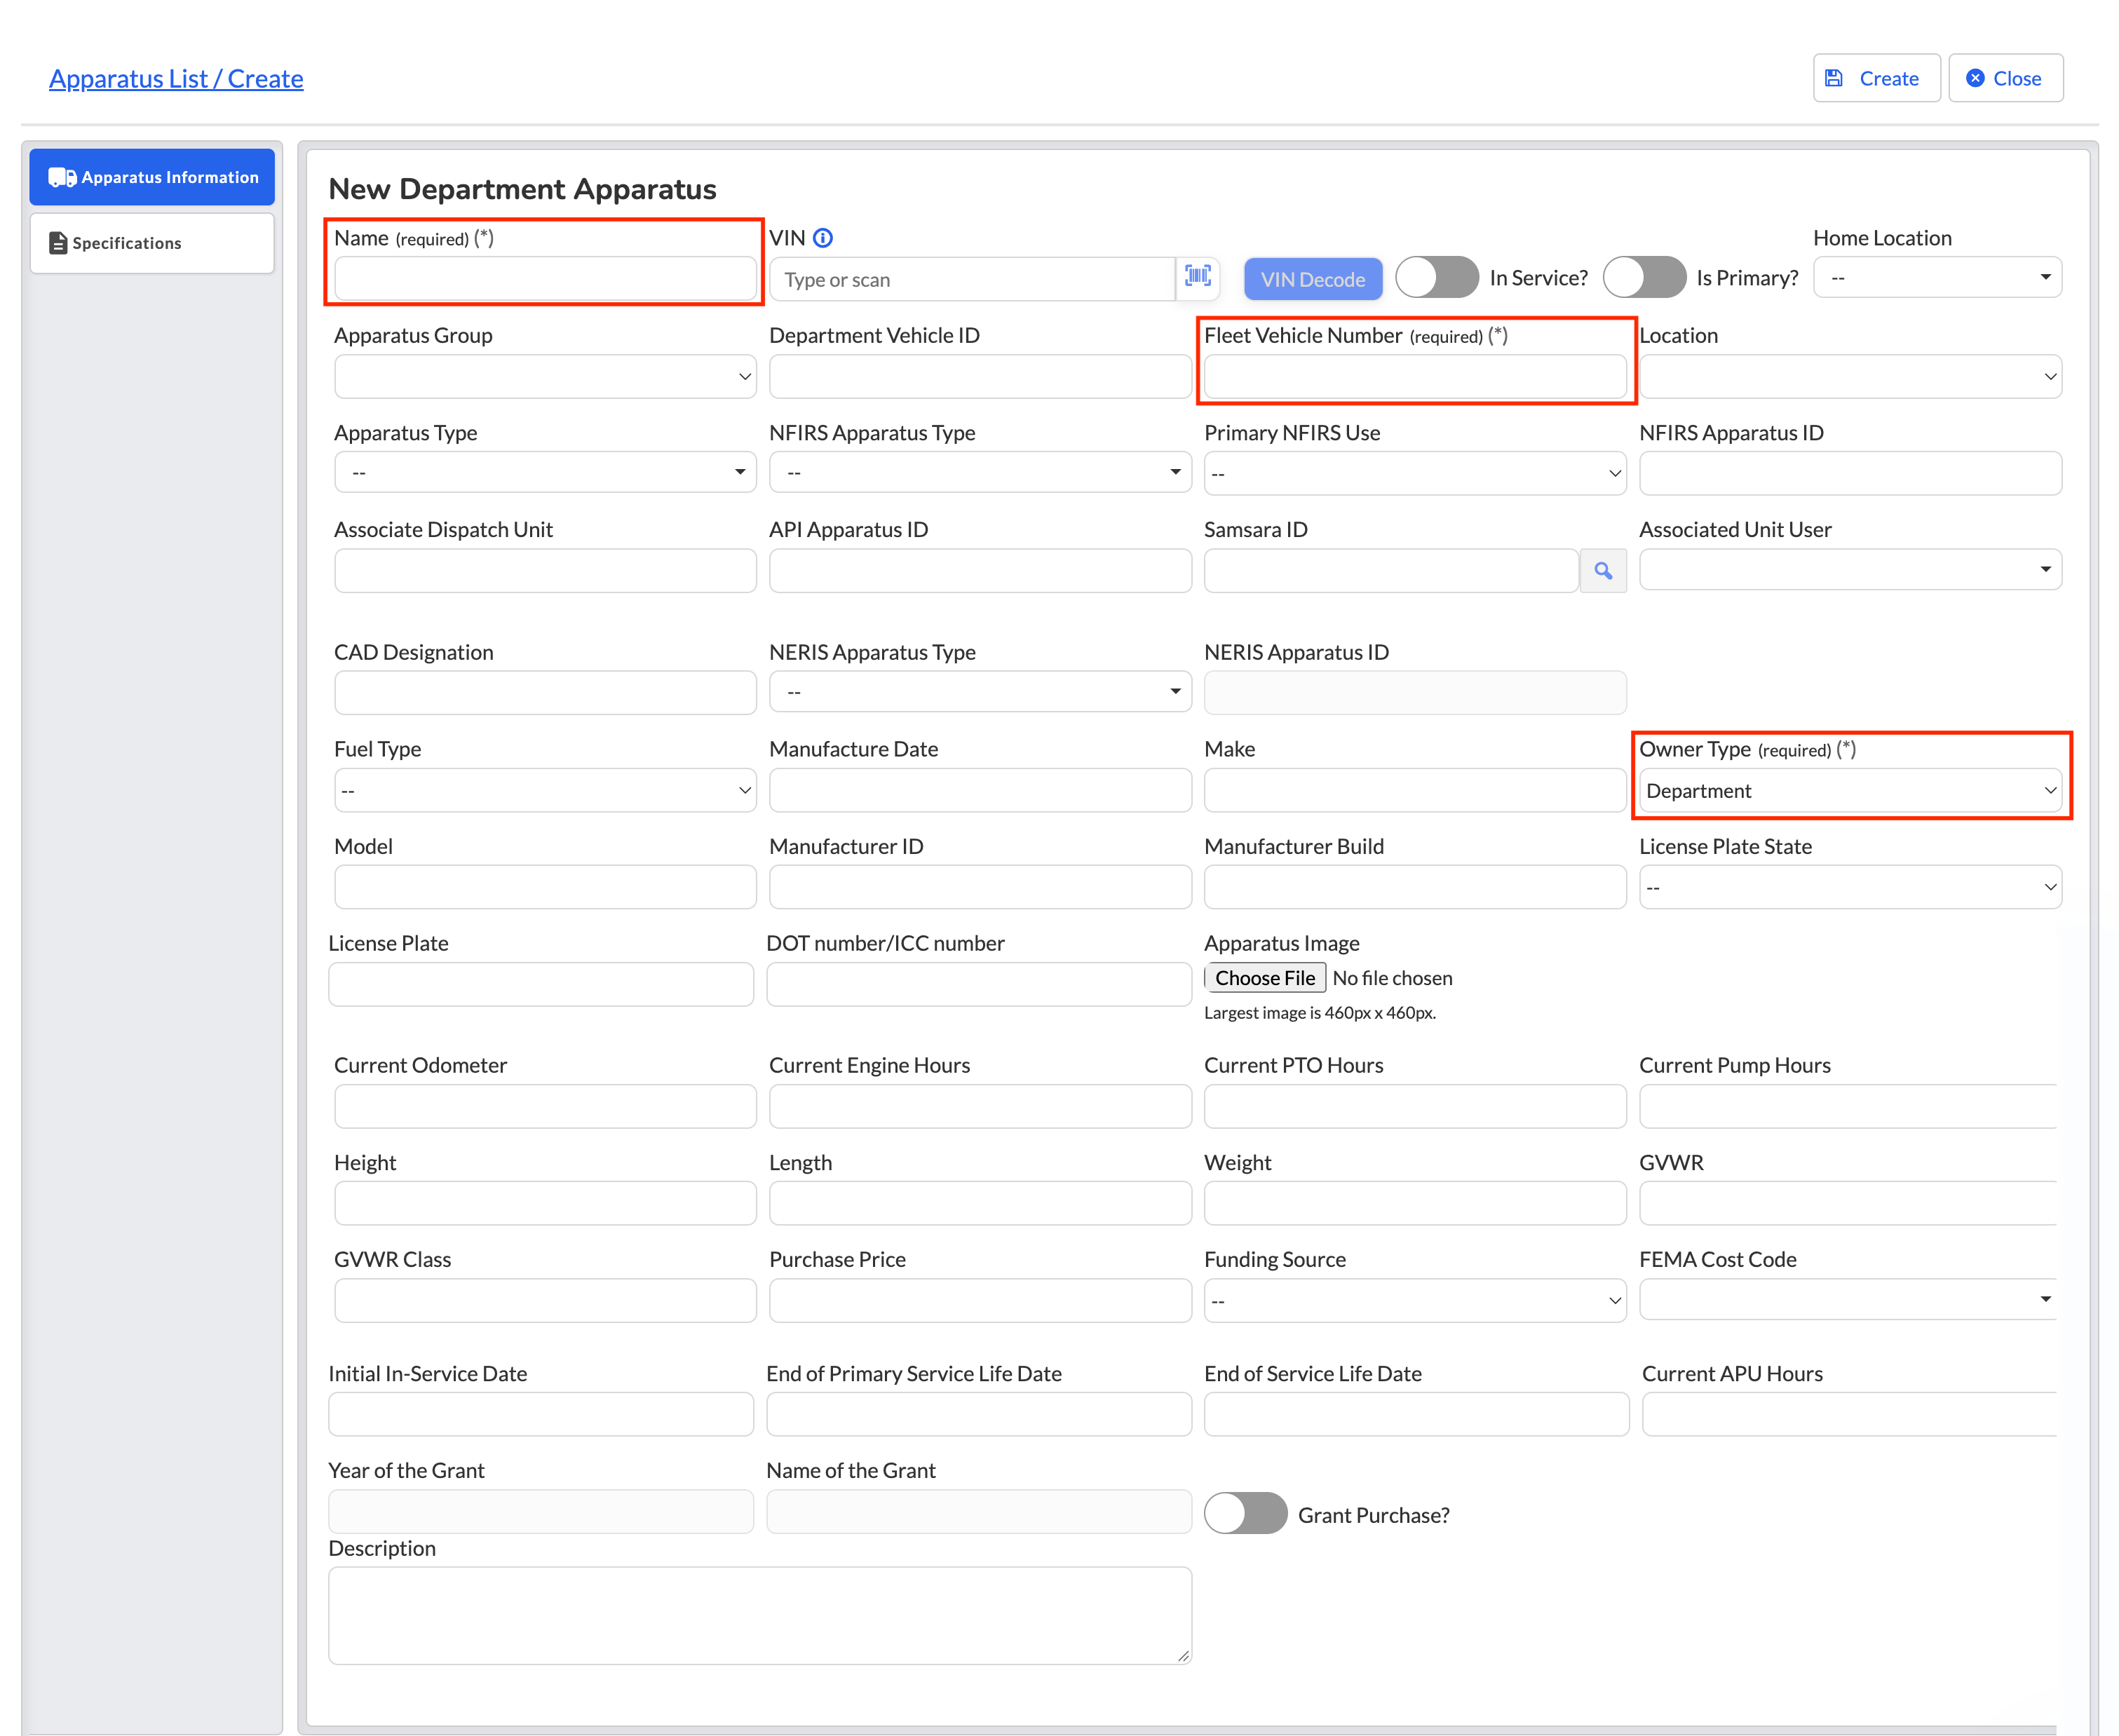Click the truck icon in Apparatus Information

coord(62,178)
